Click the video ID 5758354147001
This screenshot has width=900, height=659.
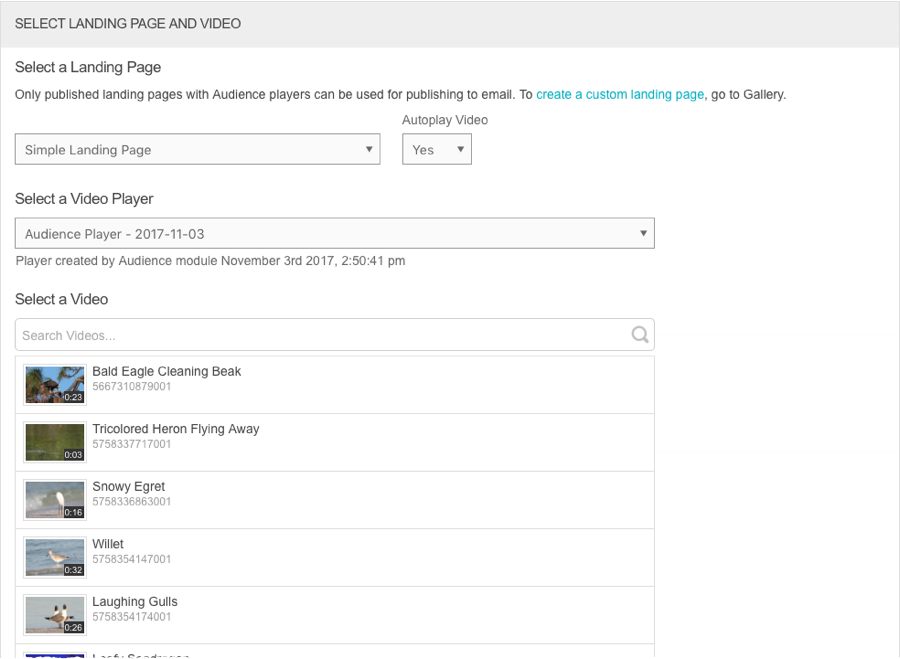pyautogui.click(x=132, y=560)
